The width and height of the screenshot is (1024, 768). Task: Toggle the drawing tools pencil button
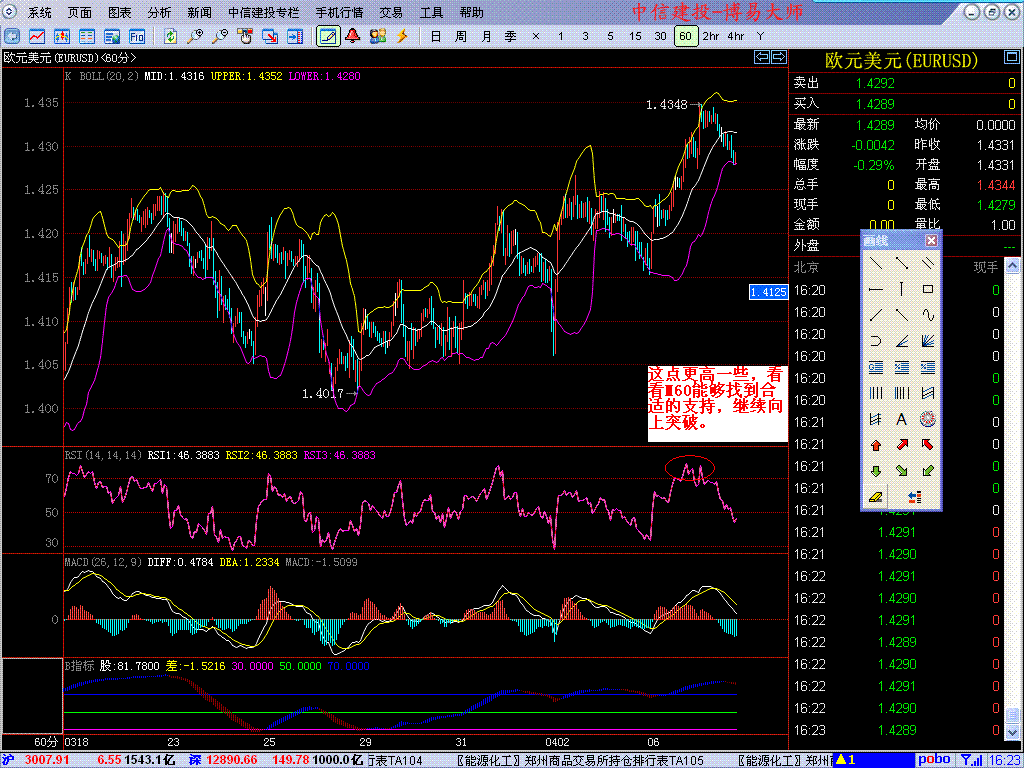(x=326, y=36)
